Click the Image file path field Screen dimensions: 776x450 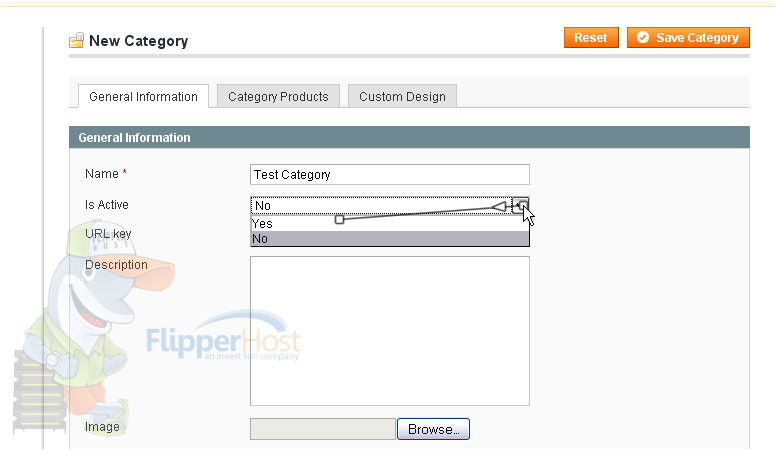(323, 429)
